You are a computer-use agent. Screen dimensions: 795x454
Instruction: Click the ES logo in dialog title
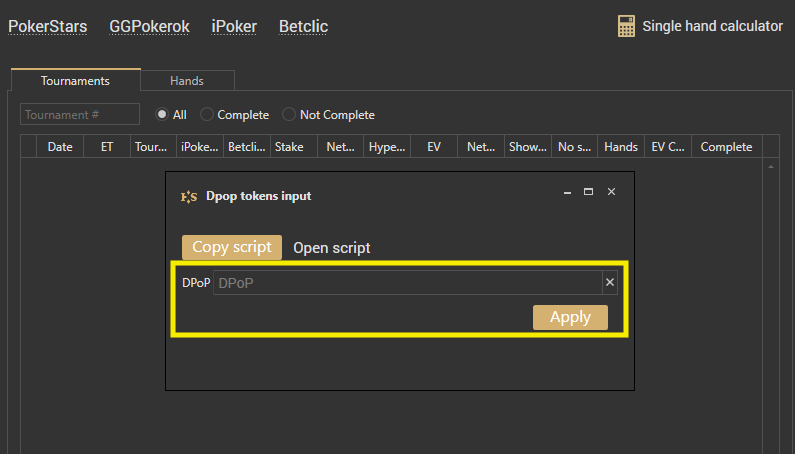188,197
